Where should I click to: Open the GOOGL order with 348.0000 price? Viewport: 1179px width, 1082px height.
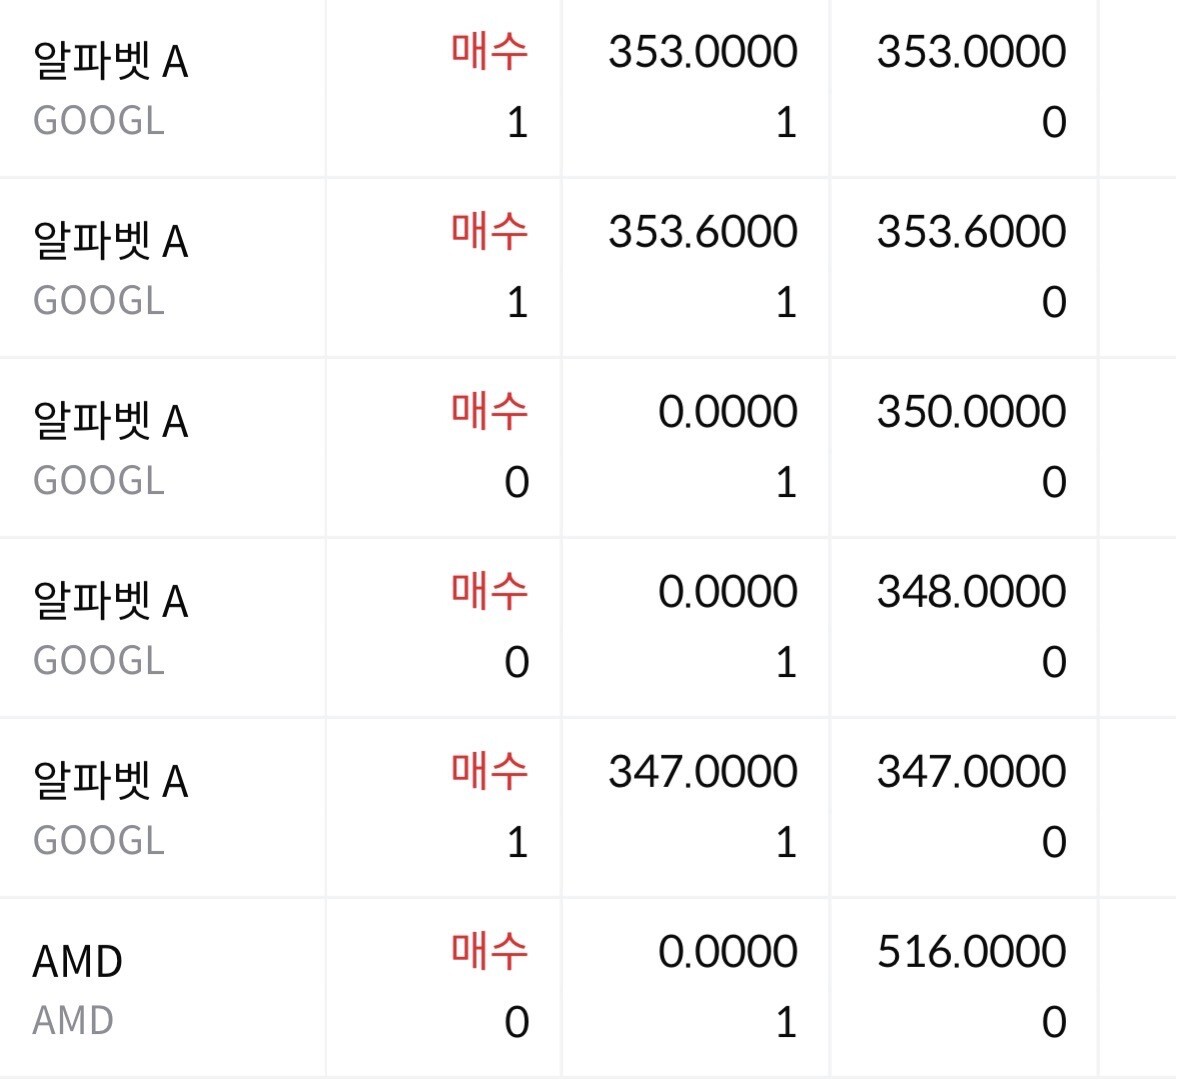tap(586, 628)
